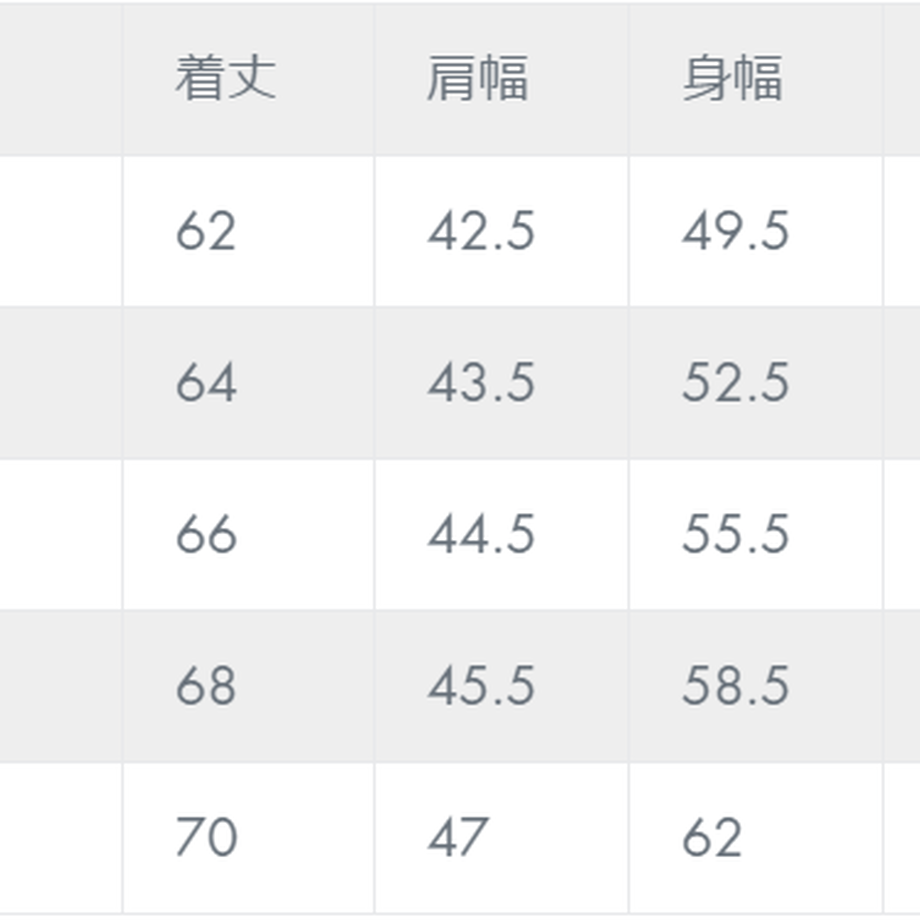Select the 身幅 value 49.5
920x920 pixels.
735,231
